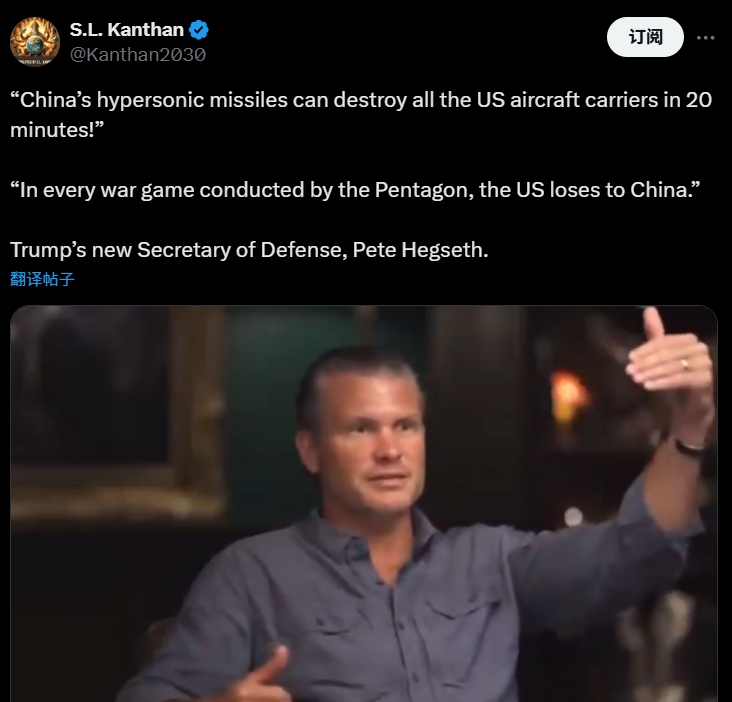The image size is (732, 702).
Task: Open S.L. Kanthan's profile avatar
Action: click(35, 42)
